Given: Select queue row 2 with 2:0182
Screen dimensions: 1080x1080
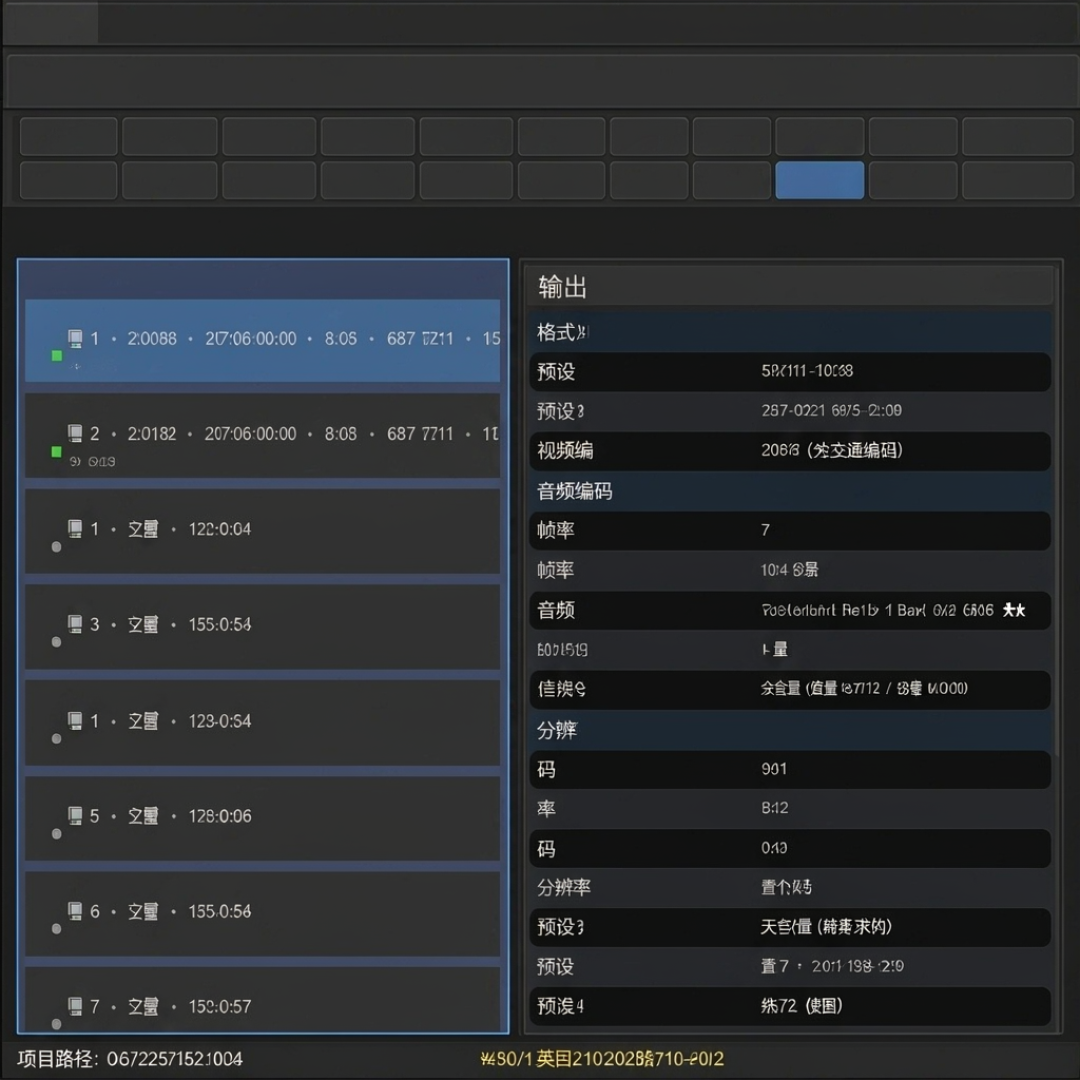Looking at the screenshot, I should 262,435.
